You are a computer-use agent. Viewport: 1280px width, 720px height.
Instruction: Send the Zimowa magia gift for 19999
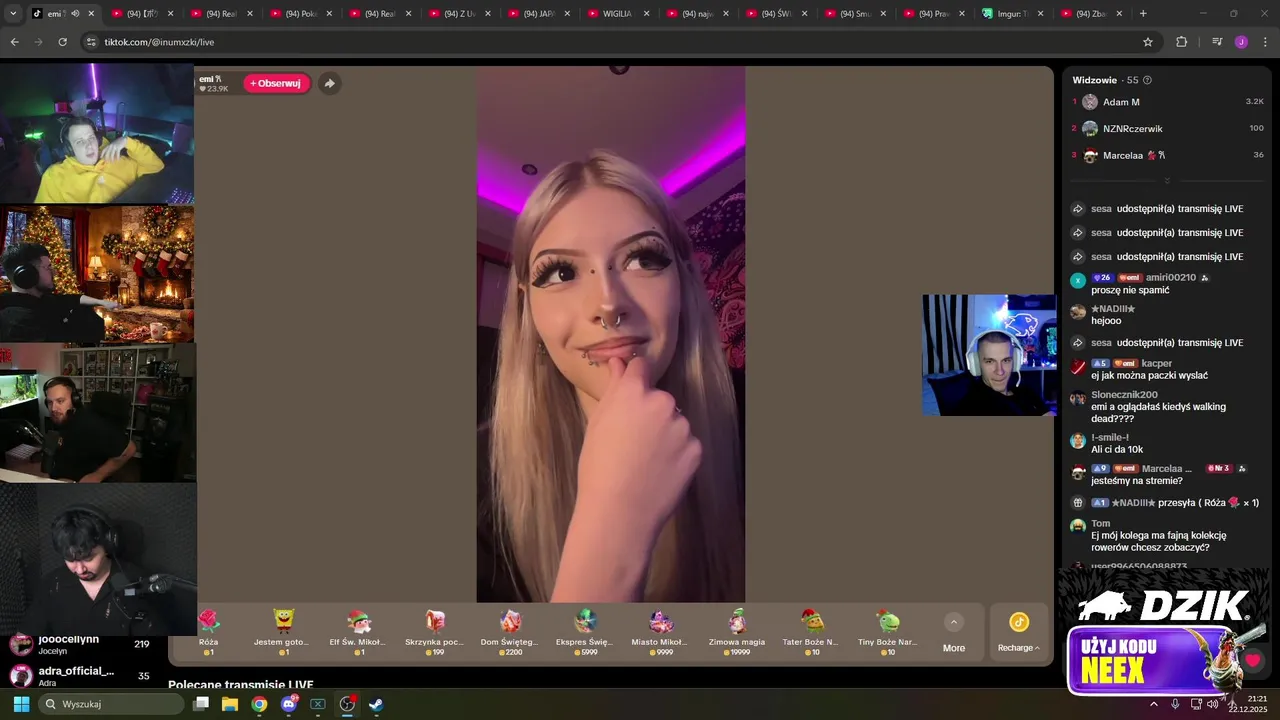[x=737, y=632]
